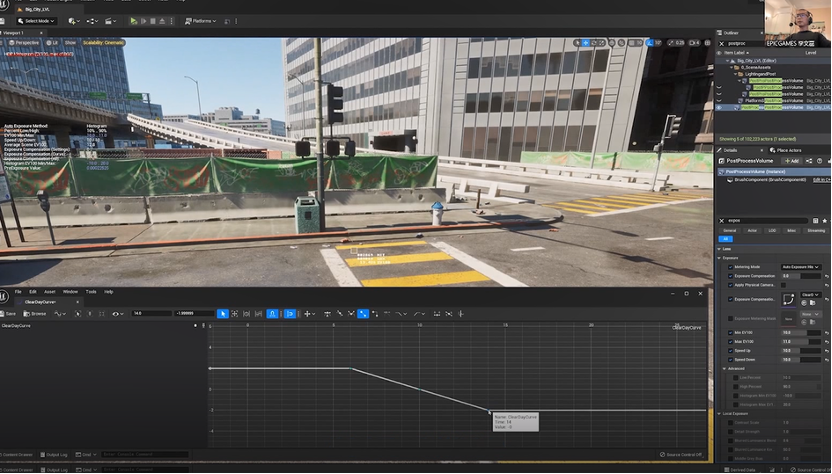This screenshot has width=832, height=474.
Task: Click the selected key at time 14
Action: (x=489, y=410)
